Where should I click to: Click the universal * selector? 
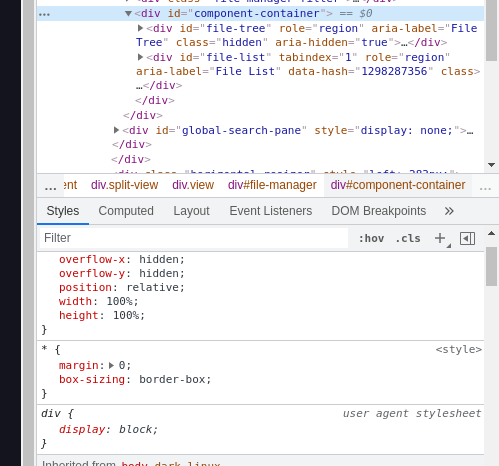pos(44,349)
